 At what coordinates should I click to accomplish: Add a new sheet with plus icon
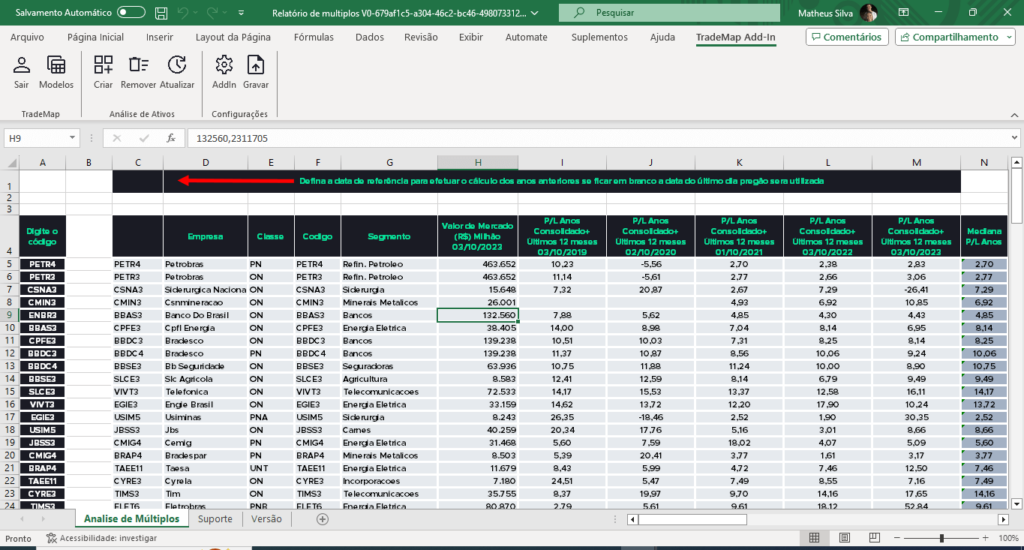point(322,519)
